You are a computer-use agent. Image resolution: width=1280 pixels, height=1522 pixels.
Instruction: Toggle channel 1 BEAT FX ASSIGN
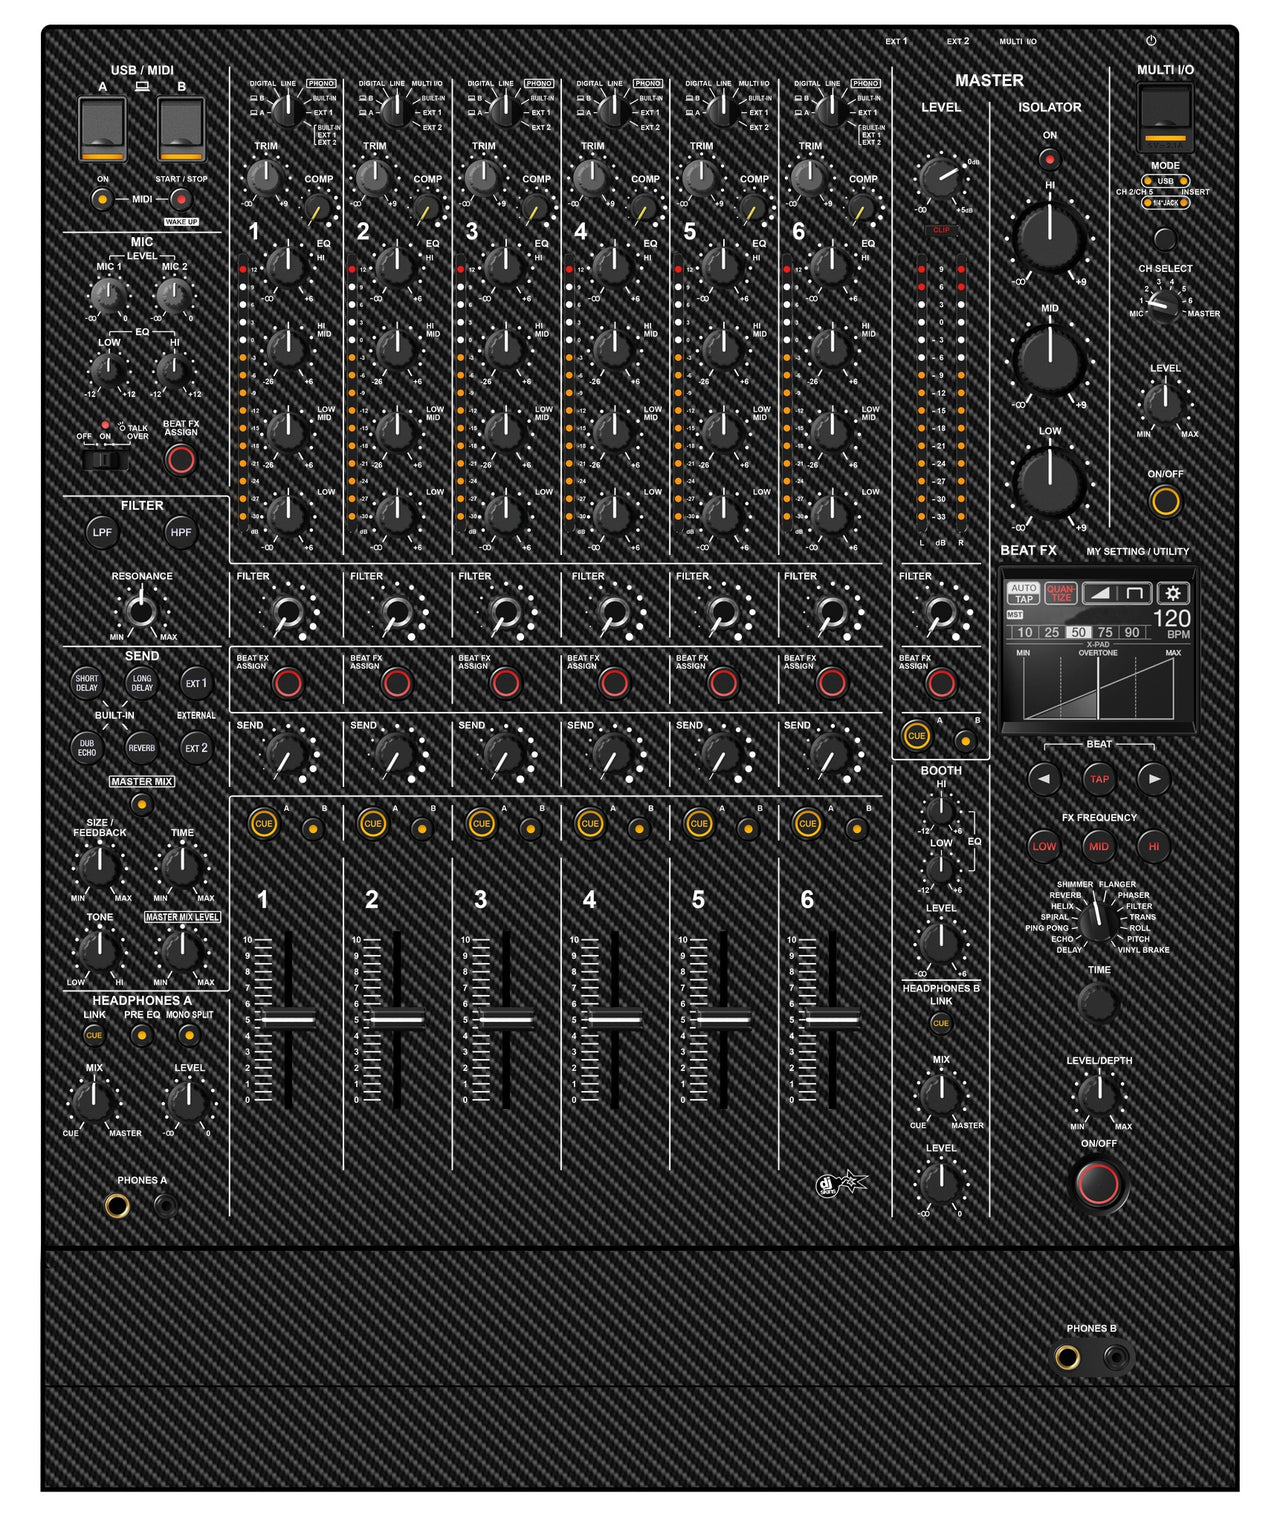288,683
